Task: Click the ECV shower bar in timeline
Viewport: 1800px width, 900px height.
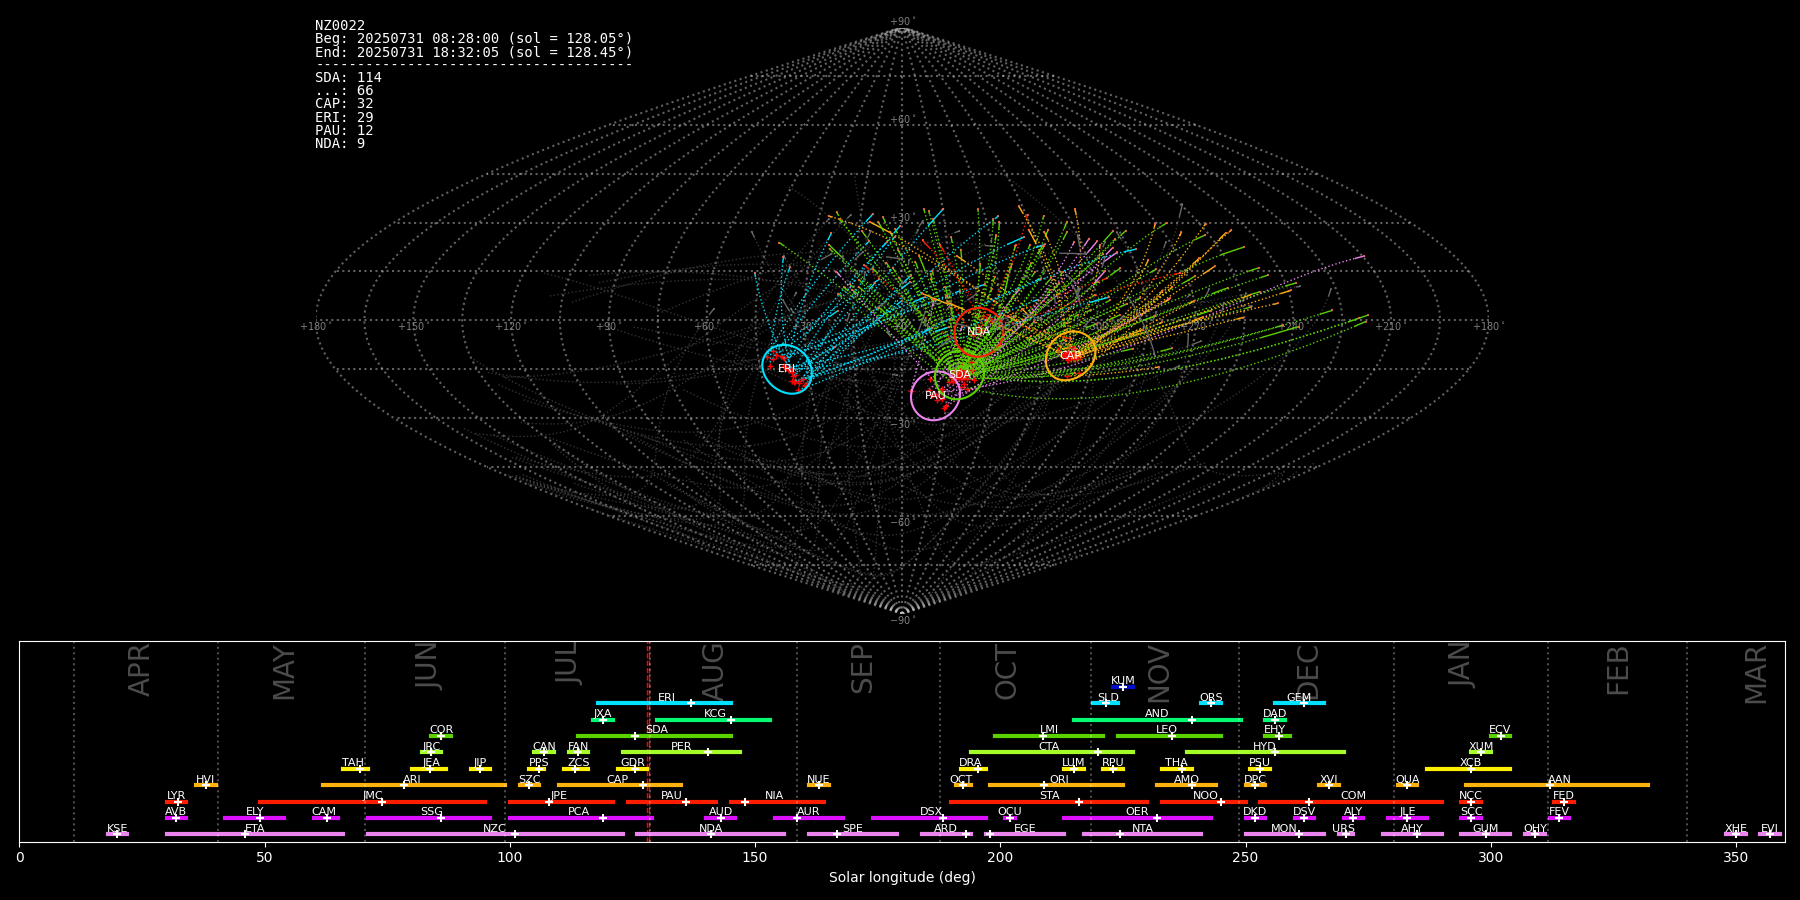Action: (x=1500, y=736)
